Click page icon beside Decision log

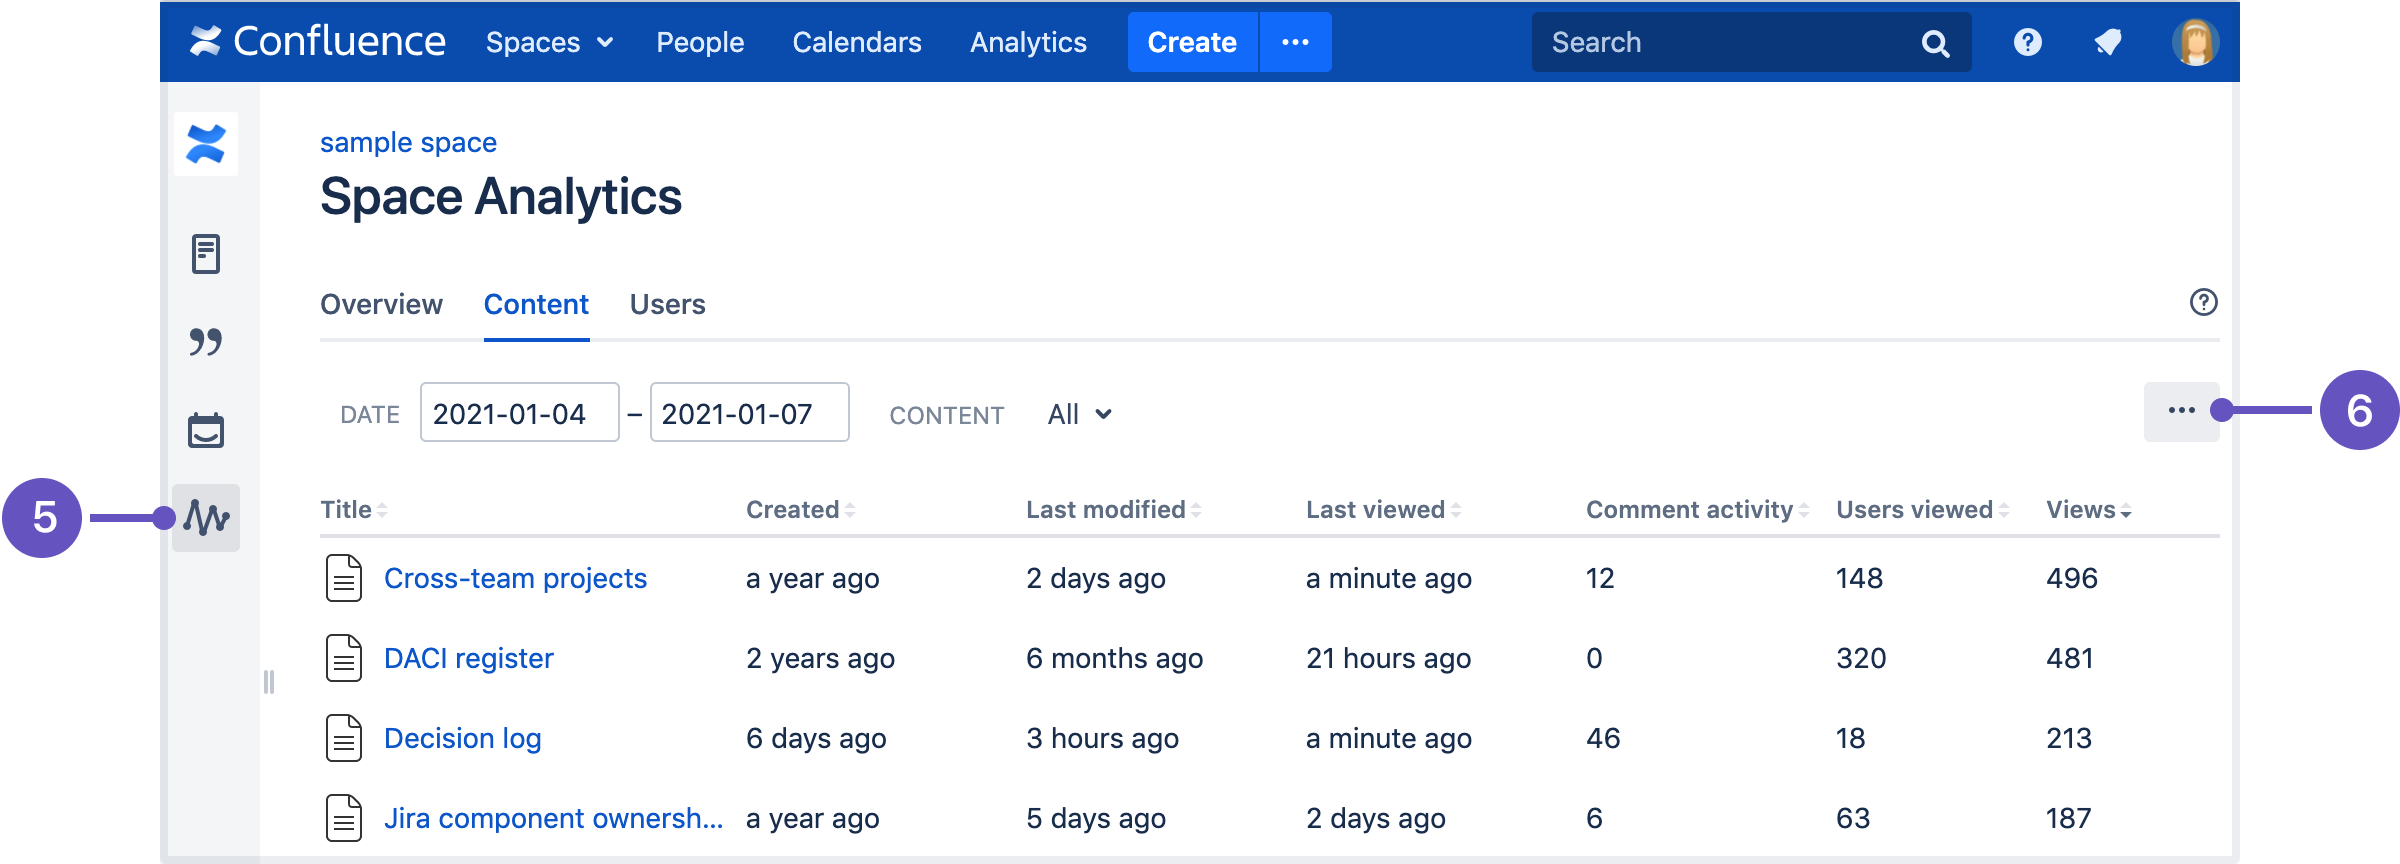[344, 738]
